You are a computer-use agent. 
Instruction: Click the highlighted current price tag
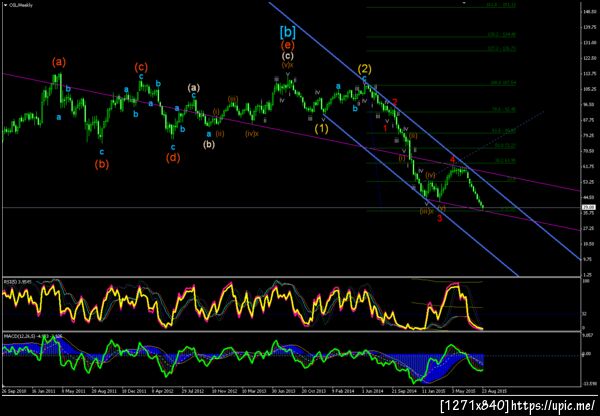pos(587,207)
